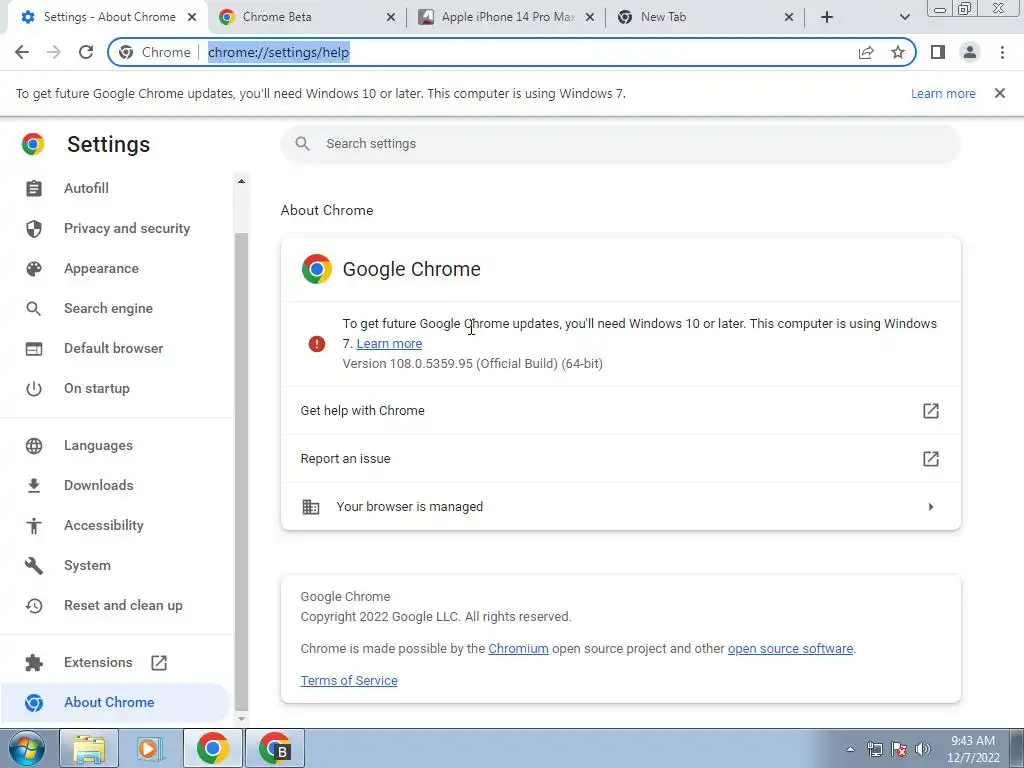The width and height of the screenshot is (1024, 768).
Task: Switch to the New Tab tab
Action: point(705,17)
